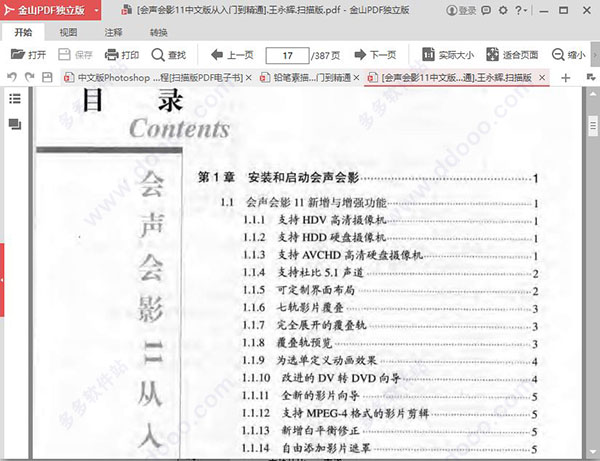Open the outline list sidebar icon
Screen dimensions: 600x461
coord(15,99)
